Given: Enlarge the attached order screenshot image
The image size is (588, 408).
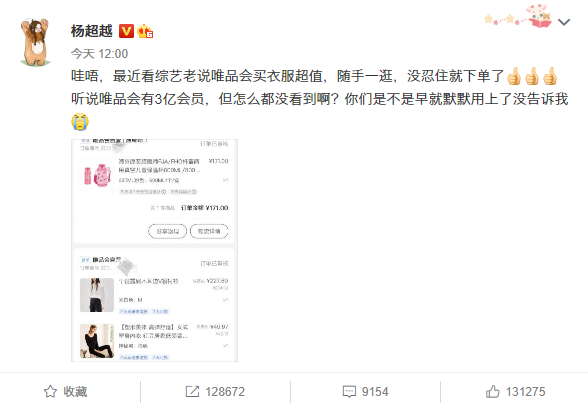Looking at the screenshot, I should pyautogui.click(x=154, y=250).
